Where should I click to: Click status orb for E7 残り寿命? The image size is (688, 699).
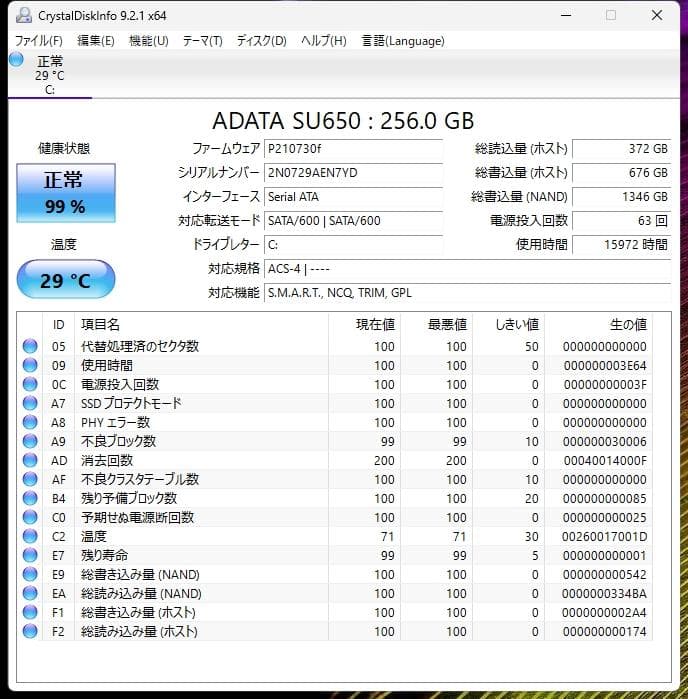pos(30,555)
